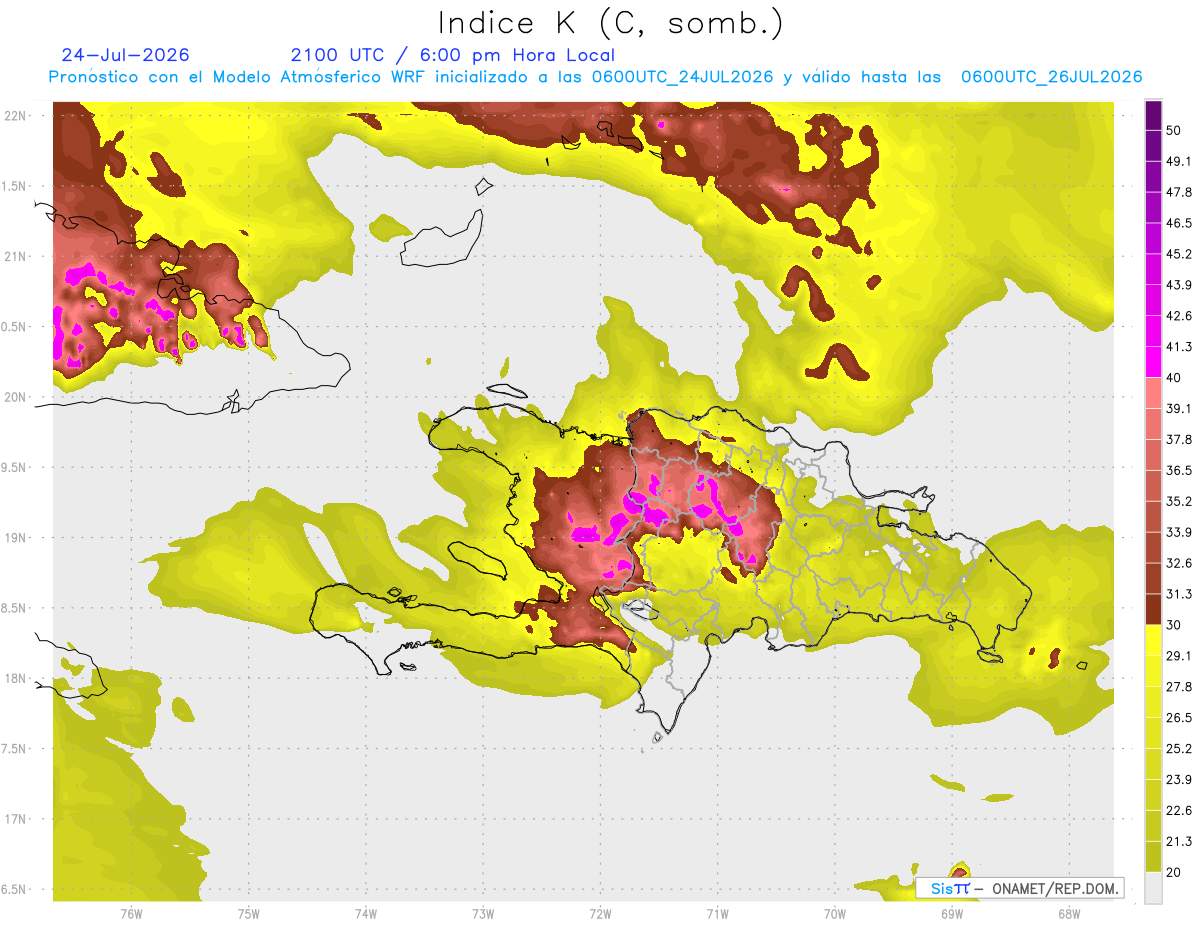Click the 22N latitude axis label
1200x927 pixels.
pos(15,116)
